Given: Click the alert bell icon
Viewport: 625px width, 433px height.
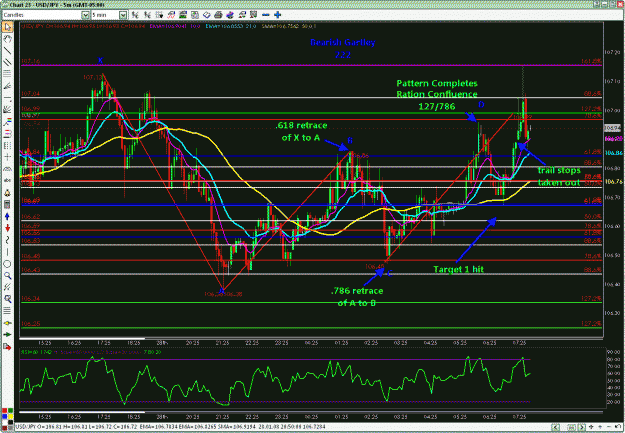Looking at the screenshot, I should 8,193.
